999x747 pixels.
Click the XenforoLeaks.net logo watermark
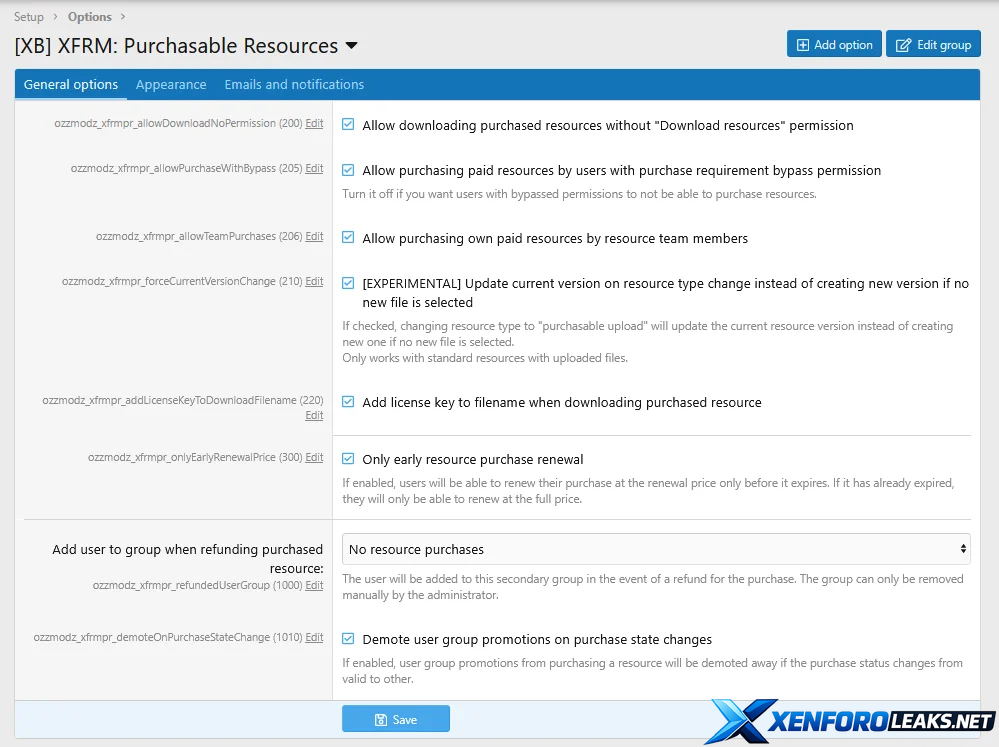point(850,721)
